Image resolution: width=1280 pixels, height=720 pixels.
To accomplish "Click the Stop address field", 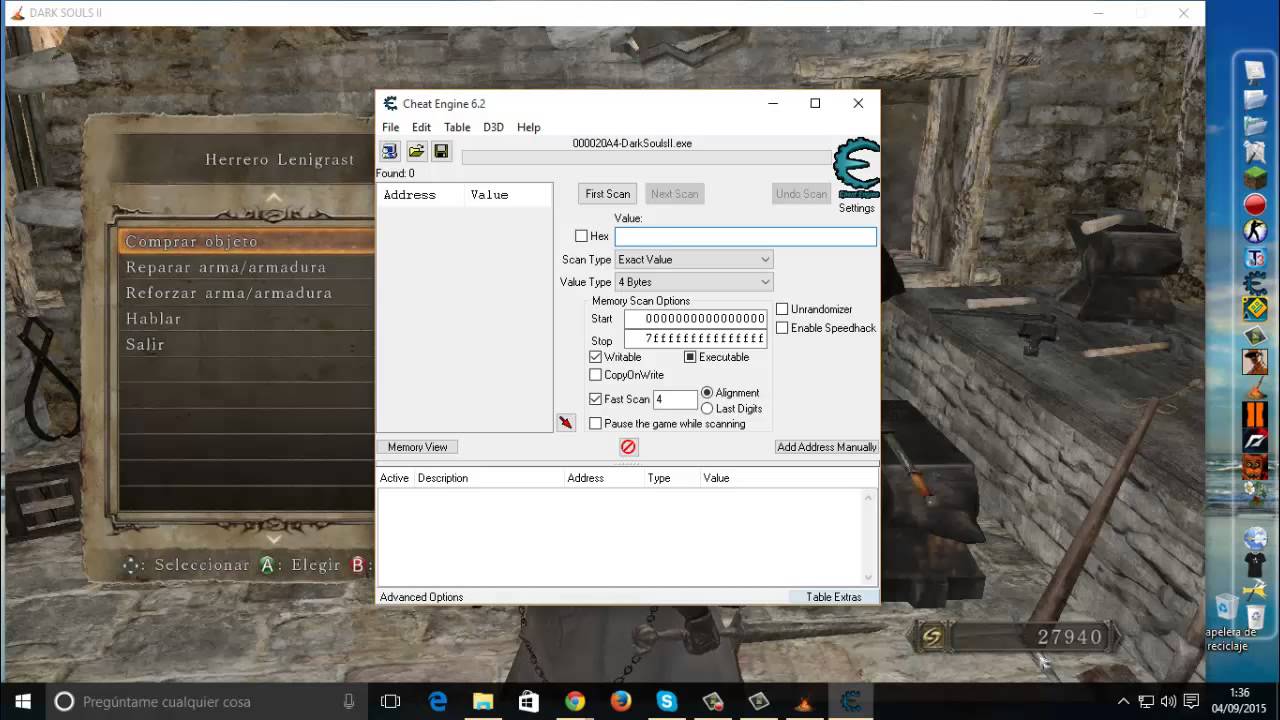I will pos(696,339).
